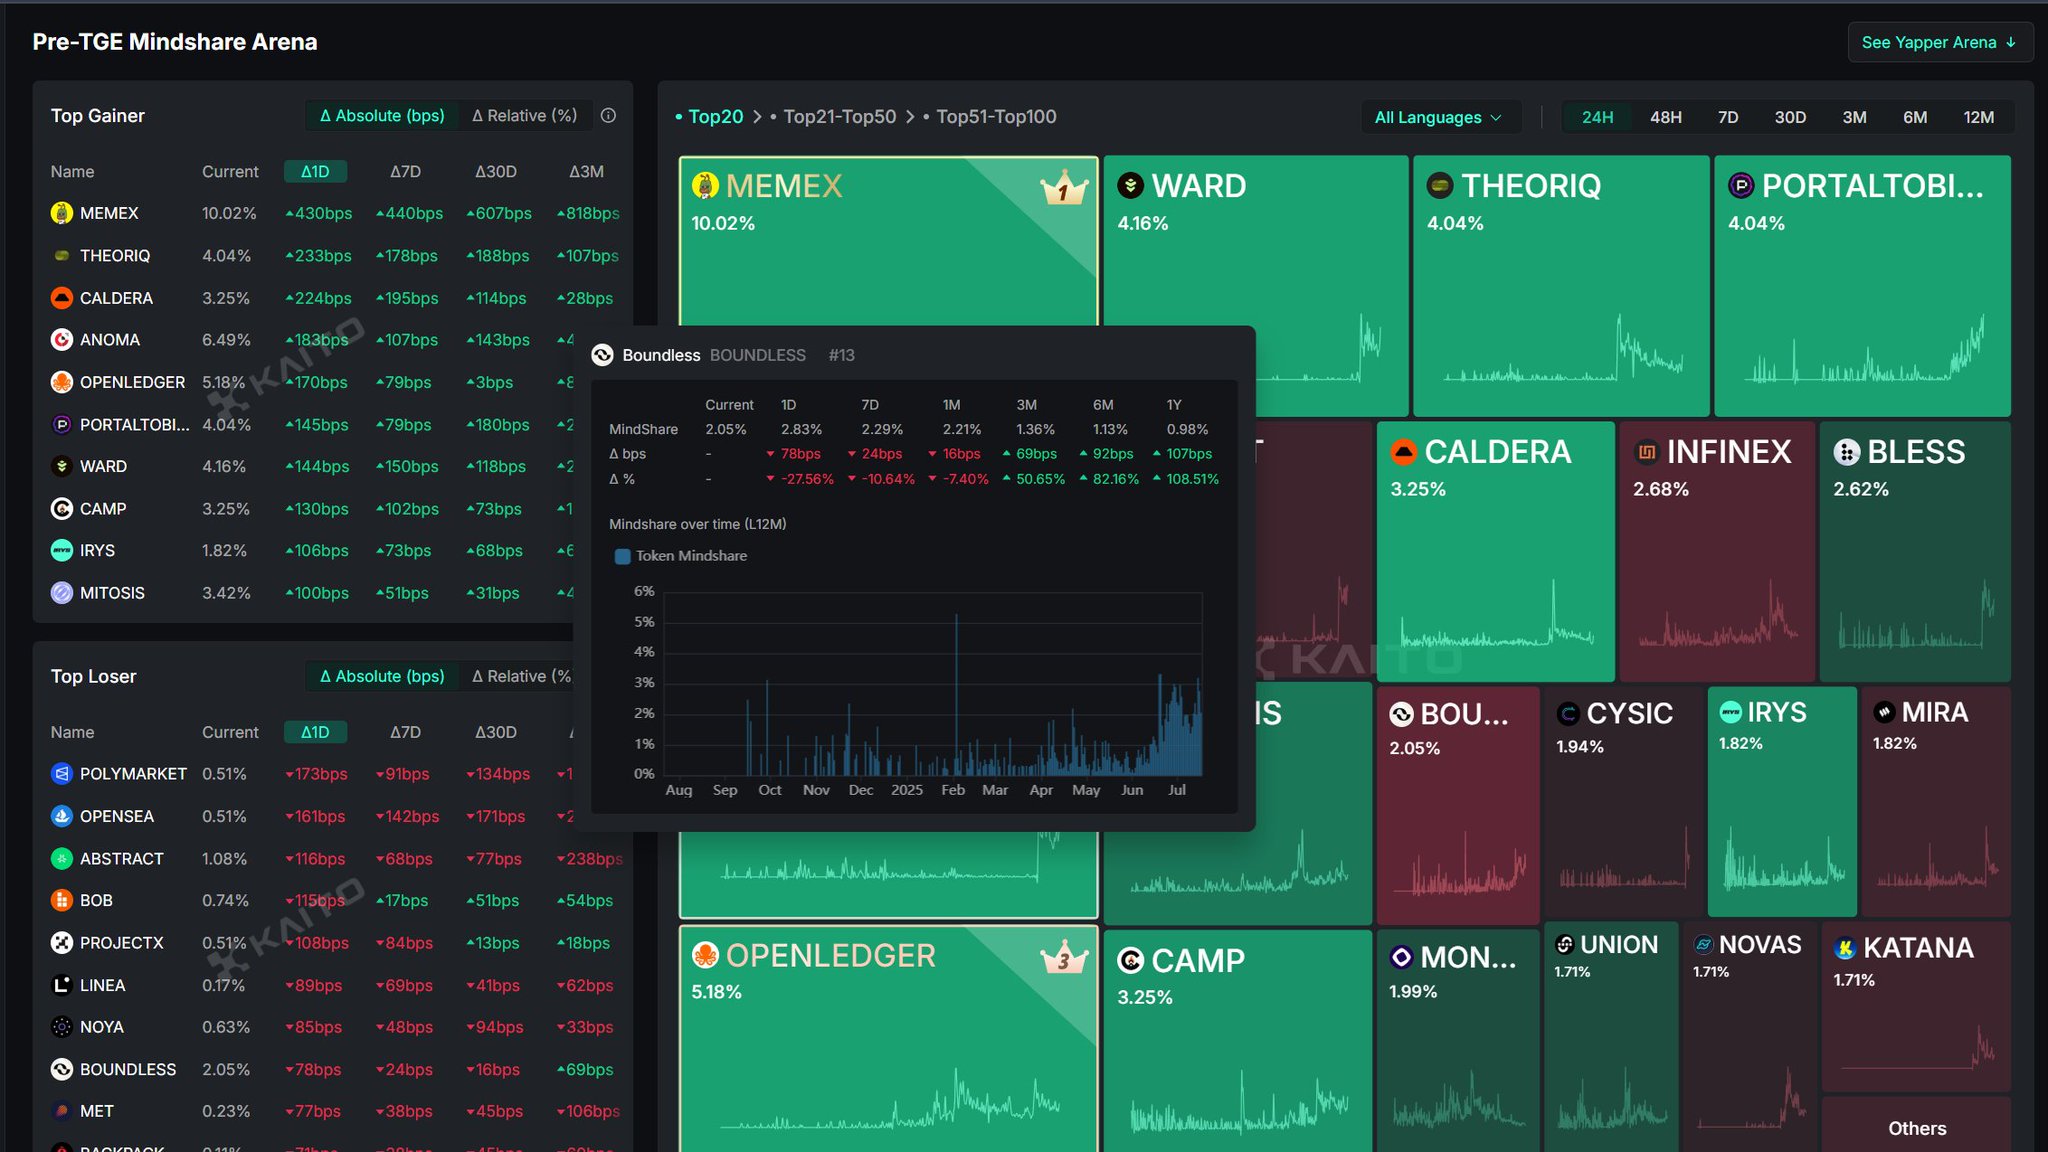Open the THEORIQ treemap tile

click(1561, 285)
